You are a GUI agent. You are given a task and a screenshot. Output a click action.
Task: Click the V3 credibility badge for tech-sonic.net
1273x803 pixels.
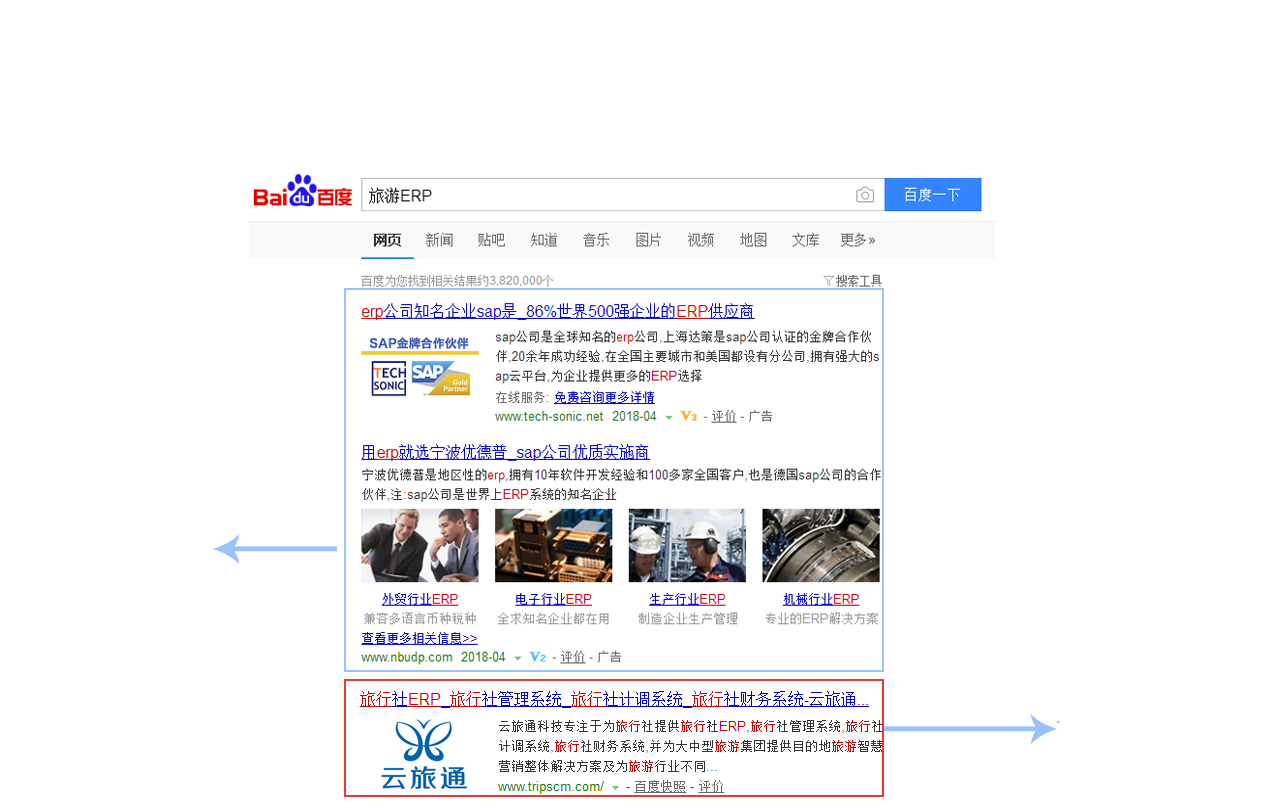tap(689, 416)
